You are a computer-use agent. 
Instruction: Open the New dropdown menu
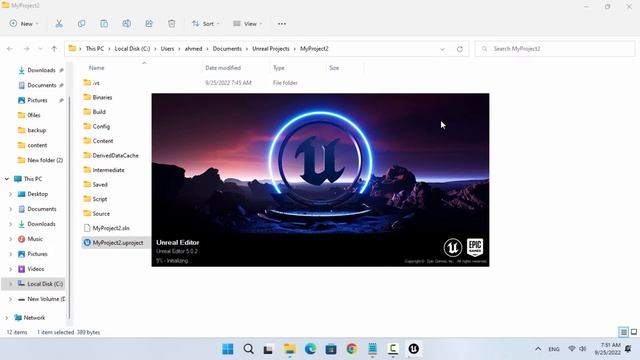[x=24, y=24]
